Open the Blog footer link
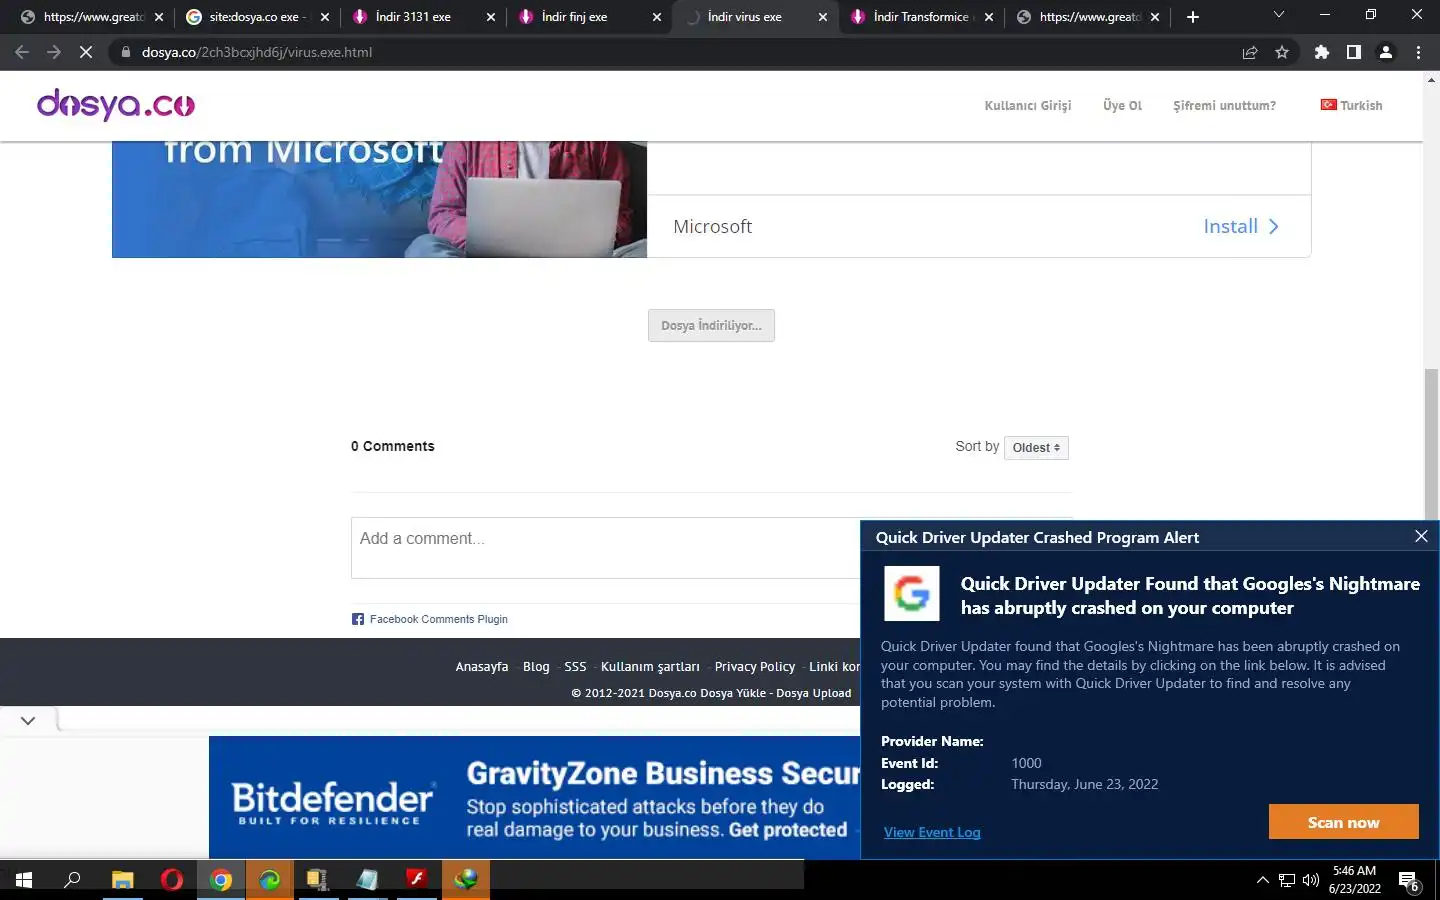This screenshot has height=900, width=1440. pyautogui.click(x=536, y=666)
